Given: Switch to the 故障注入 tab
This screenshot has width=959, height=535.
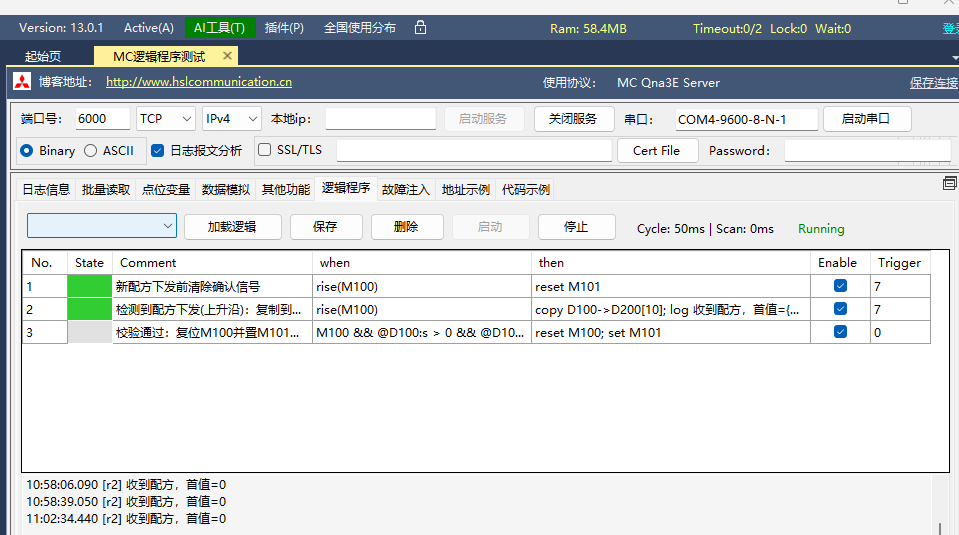Looking at the screenshot, I should [x=405, y=190].
